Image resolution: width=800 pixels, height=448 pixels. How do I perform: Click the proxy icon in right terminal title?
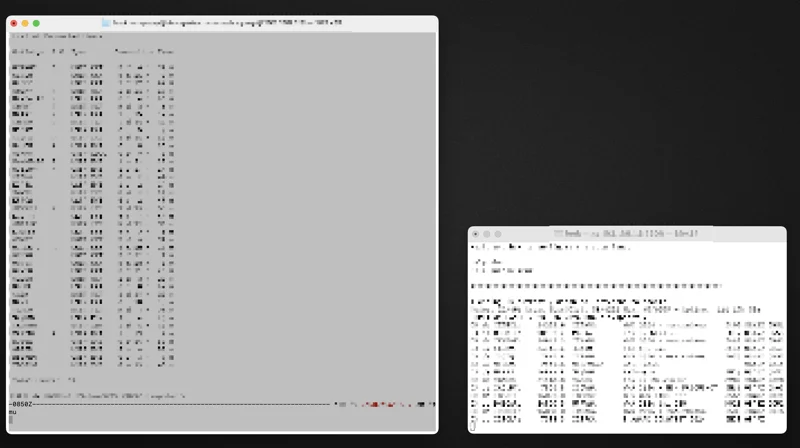(558, 234)
